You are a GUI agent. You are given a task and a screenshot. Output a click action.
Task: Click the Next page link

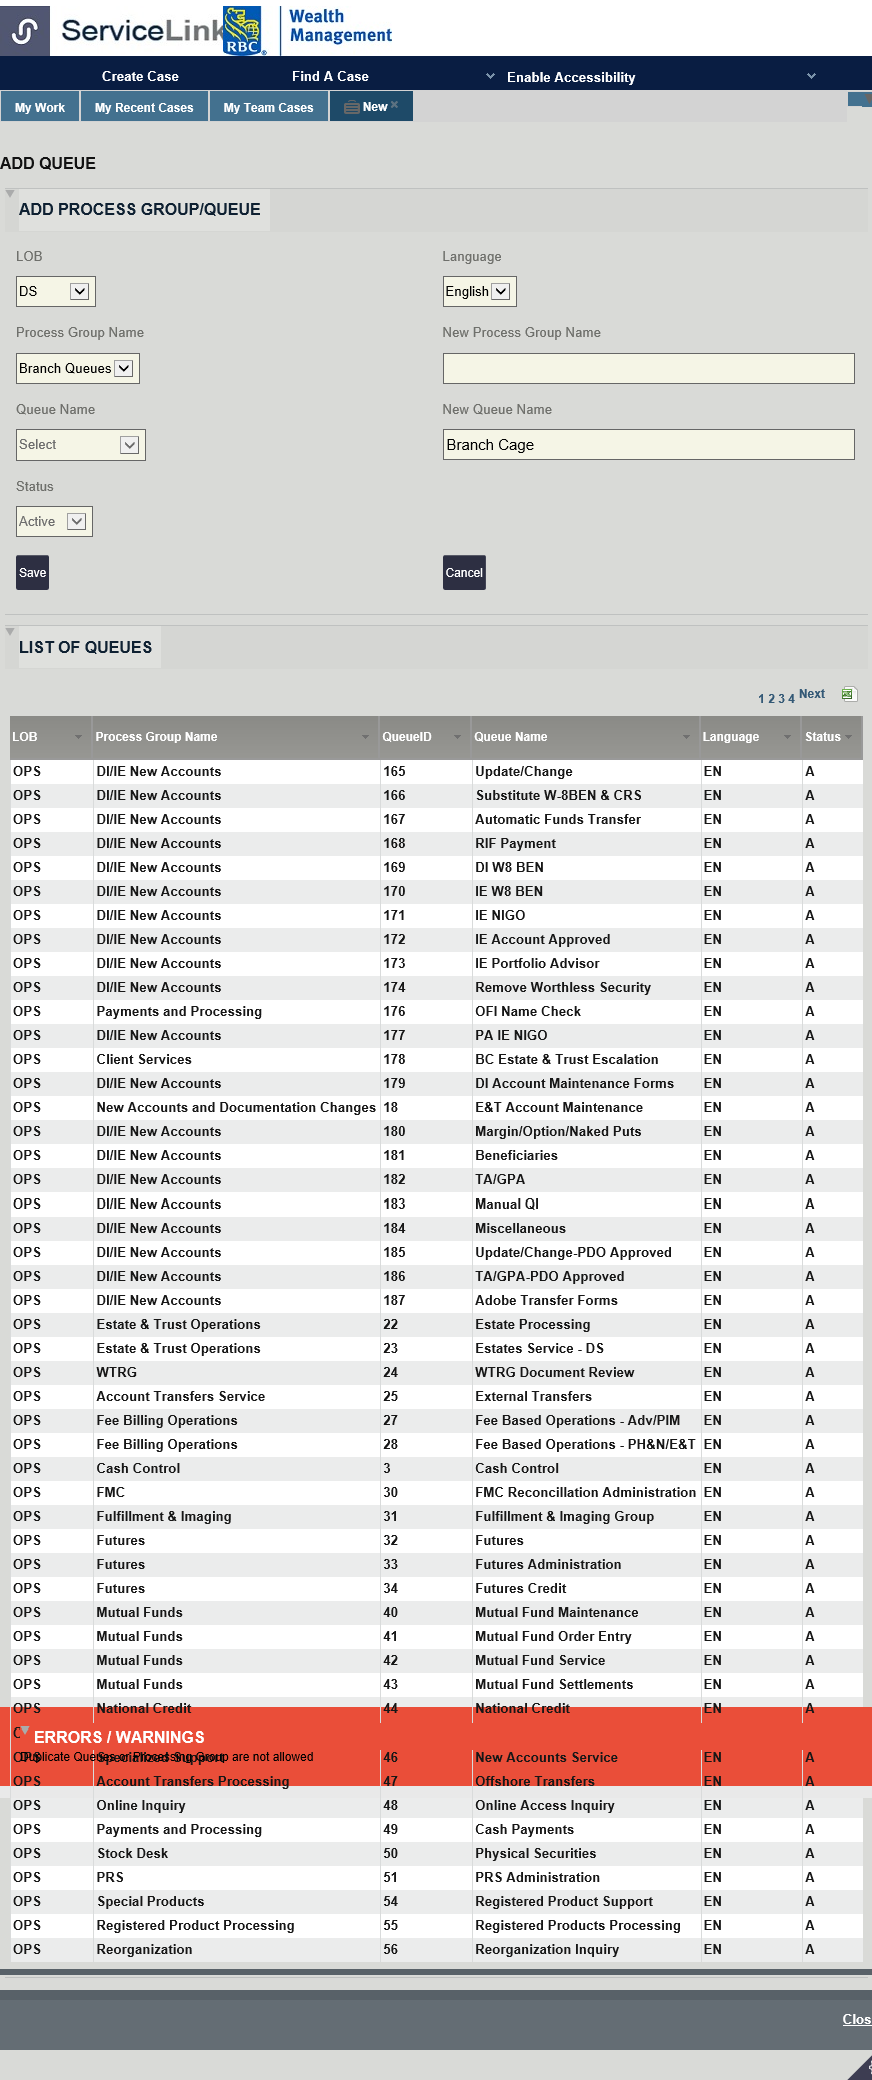click(x=812, y=694)
